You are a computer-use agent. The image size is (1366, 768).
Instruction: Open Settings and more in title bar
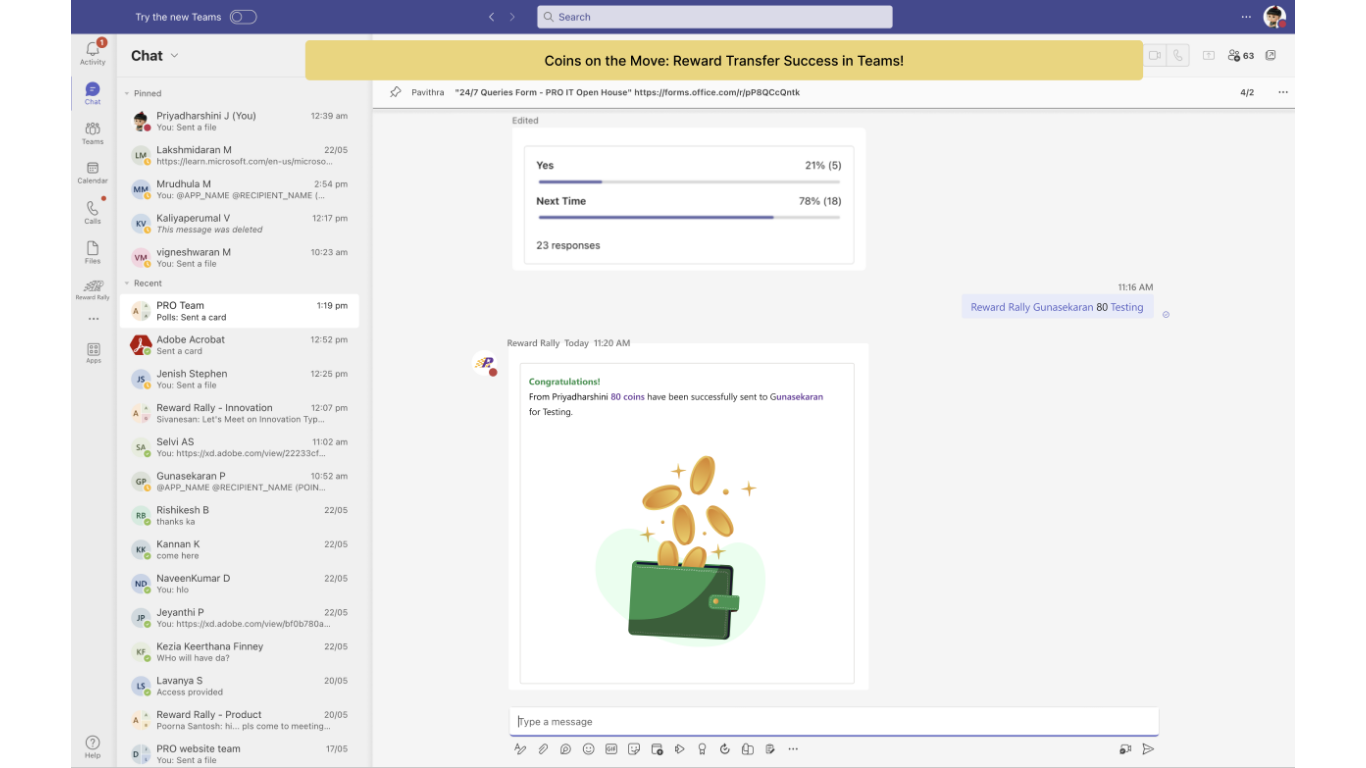pos(1246,17)
